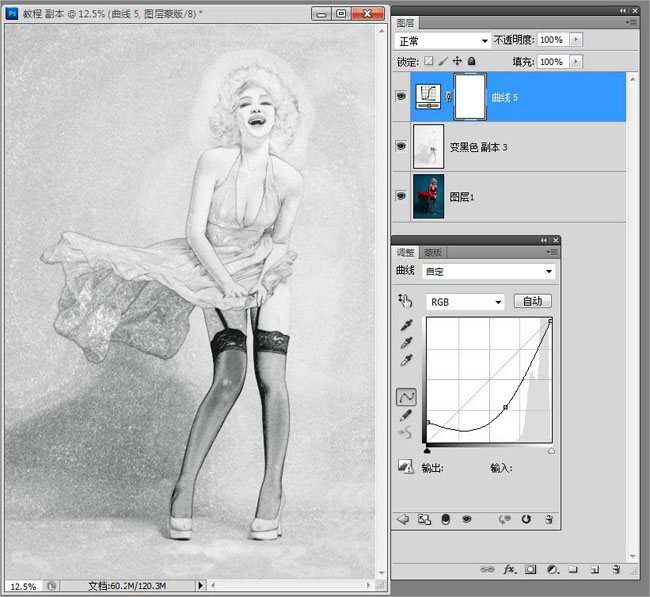Open Layers panel flyout menu
Image resolution: width=650 pixels, height=597 pixels.
click(631, 22)
